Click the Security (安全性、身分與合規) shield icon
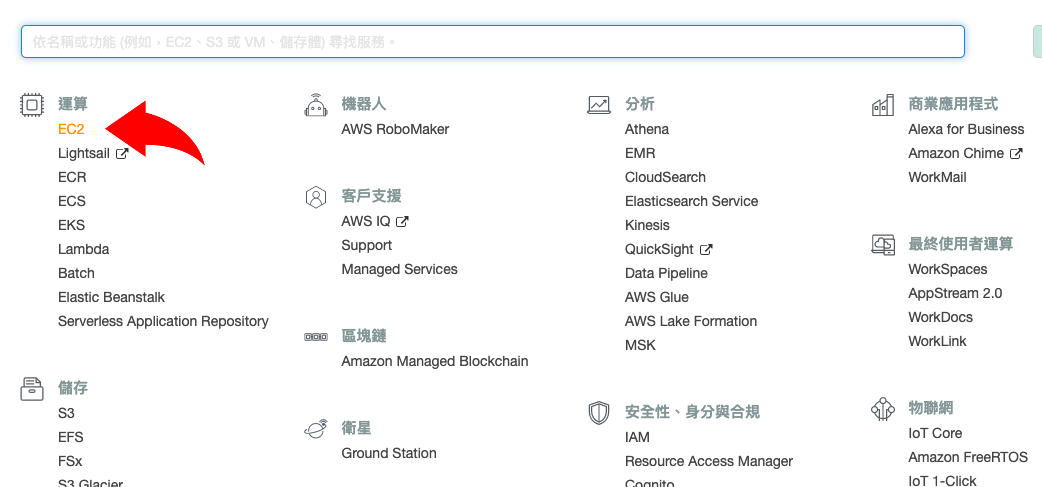The image size is (1042, 487). 599,413
